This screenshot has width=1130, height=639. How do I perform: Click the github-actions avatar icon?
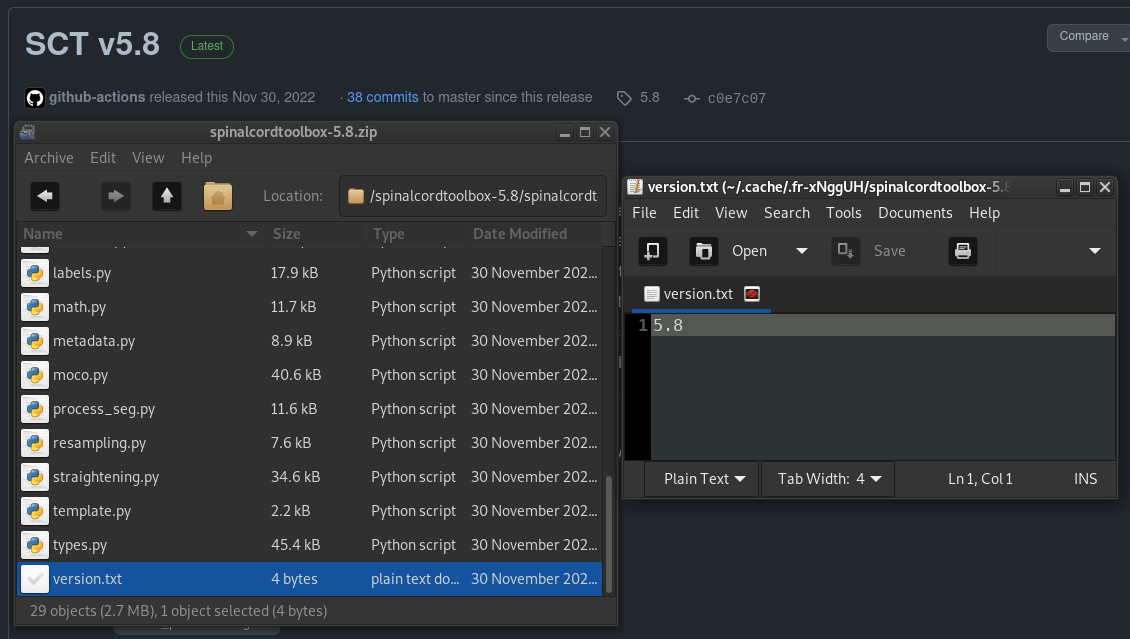33,97
